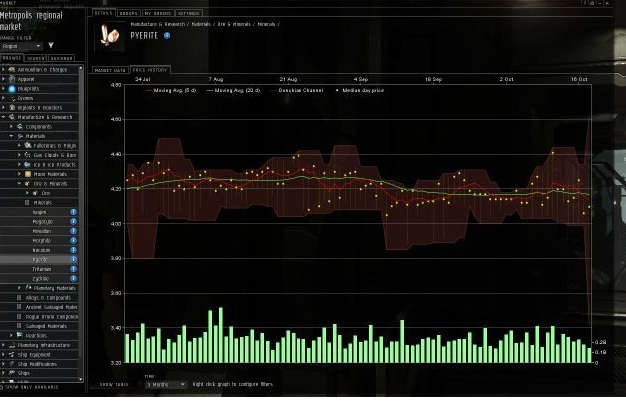The width and height of the screenshot is (626, 414).
Task: Collapse the Materials tree arrow
Action: (11, 136)
